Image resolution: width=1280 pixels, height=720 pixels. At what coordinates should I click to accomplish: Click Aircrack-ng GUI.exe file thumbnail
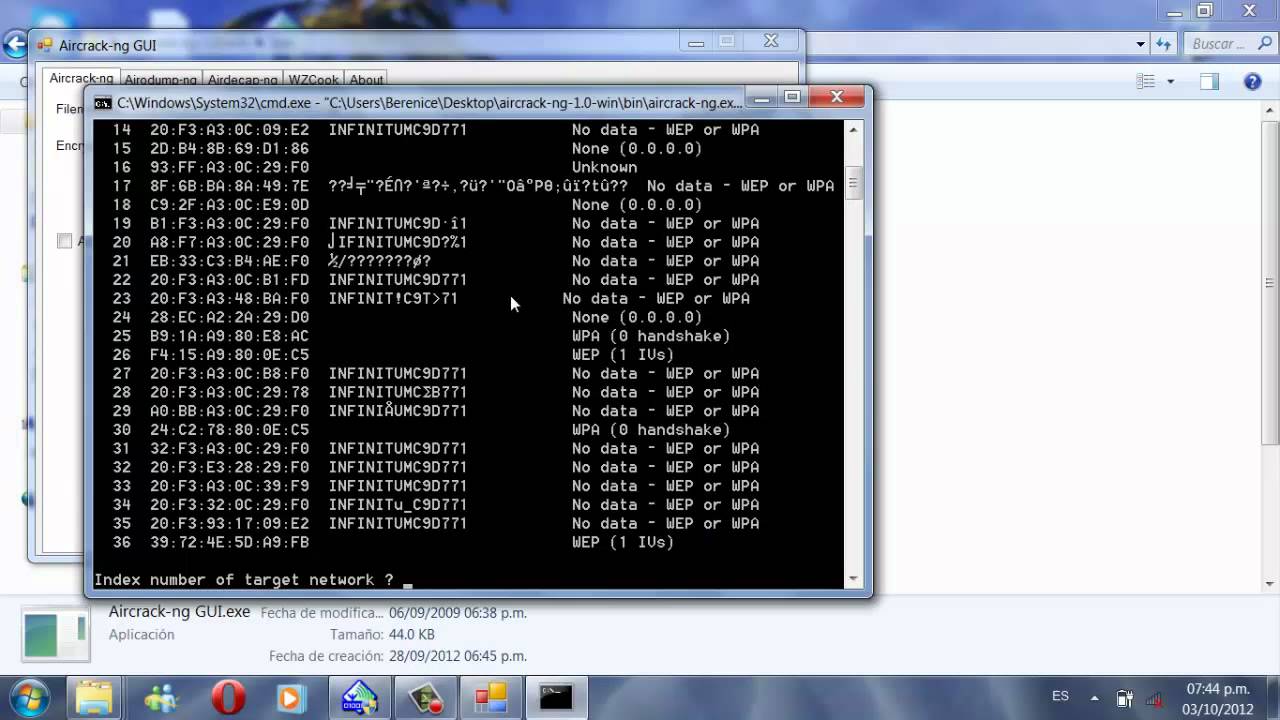pyautogui.click(x=56, y=634)
